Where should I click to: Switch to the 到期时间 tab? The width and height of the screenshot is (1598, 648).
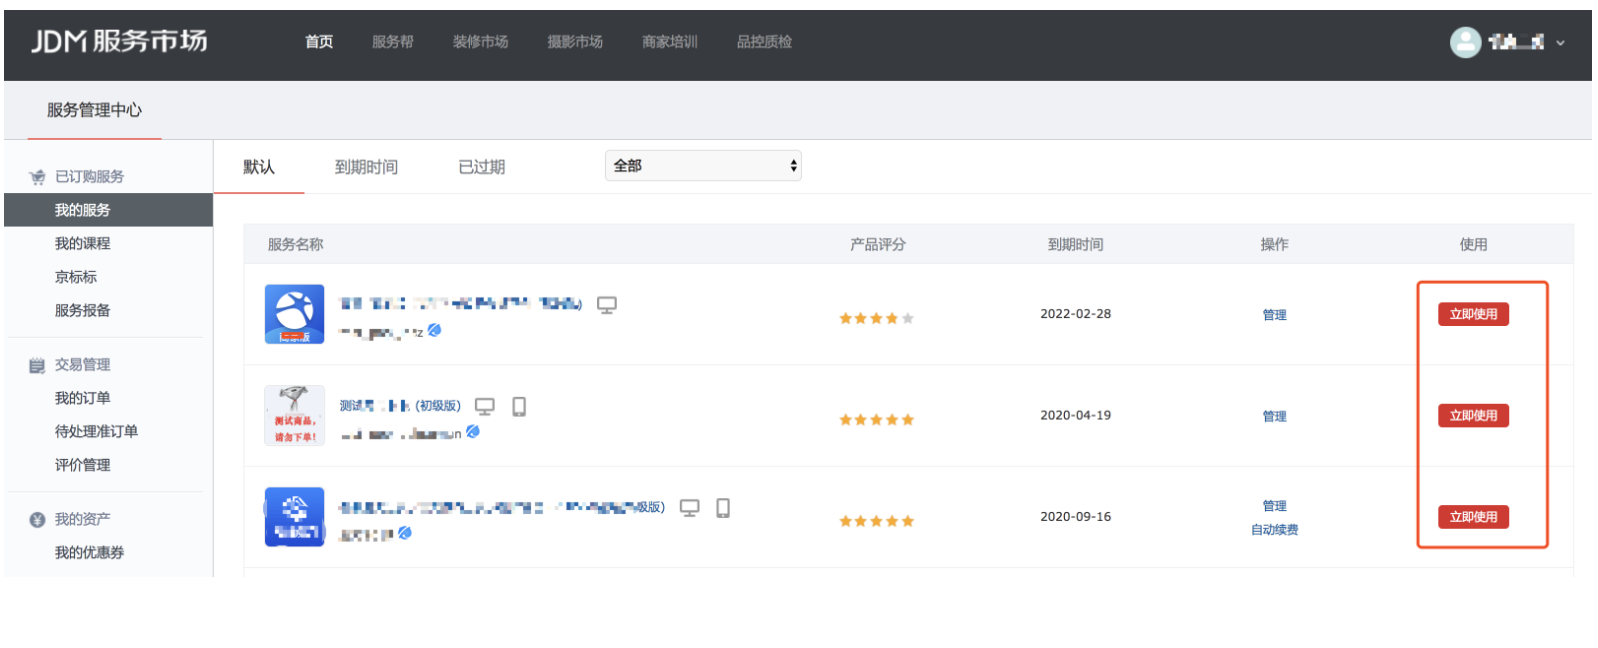click(x=366, y=167)
